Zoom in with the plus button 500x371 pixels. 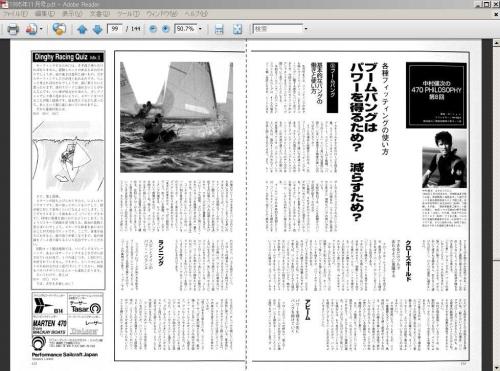166,29
